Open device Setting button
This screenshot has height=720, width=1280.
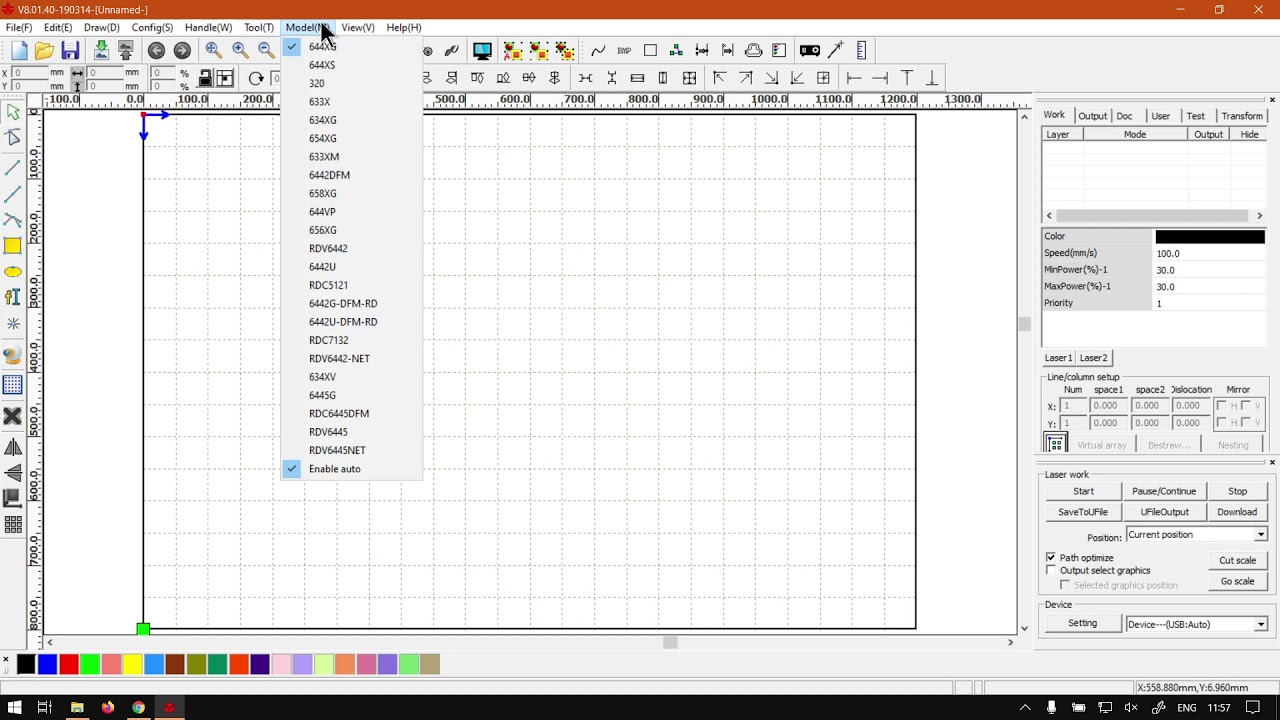(1082, 623)
